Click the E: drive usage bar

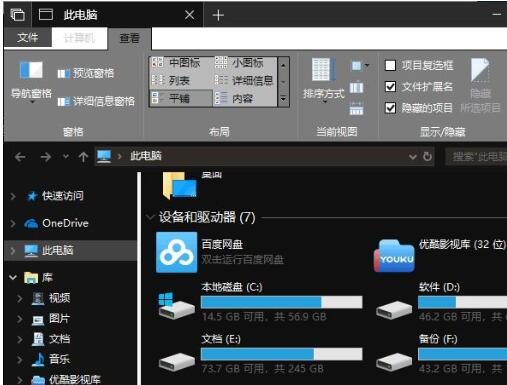point(282,354)
